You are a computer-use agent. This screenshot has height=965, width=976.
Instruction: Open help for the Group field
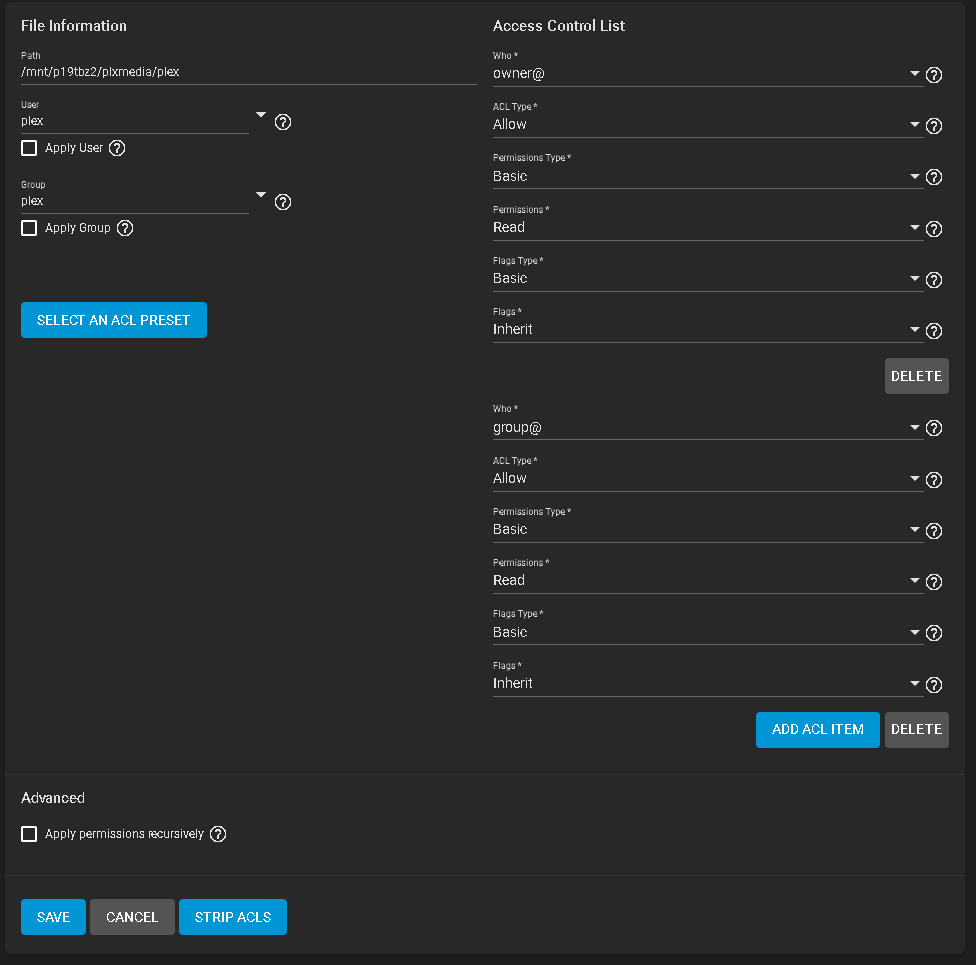pos(283,202)
